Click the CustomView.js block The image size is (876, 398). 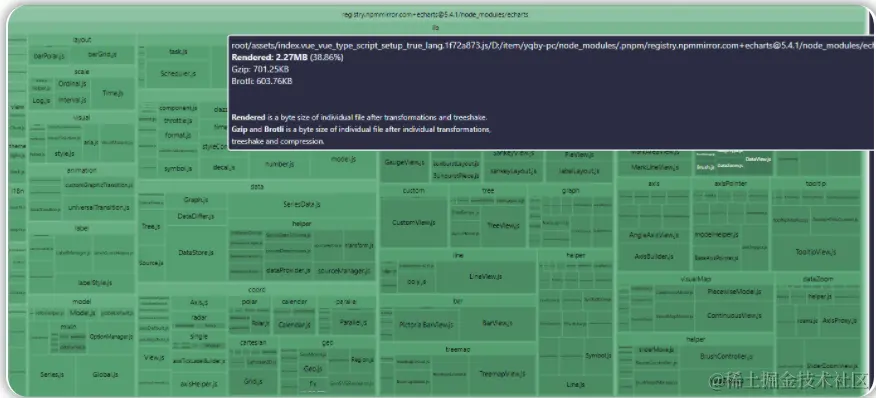pyautogui.click(x=414, y=222)
